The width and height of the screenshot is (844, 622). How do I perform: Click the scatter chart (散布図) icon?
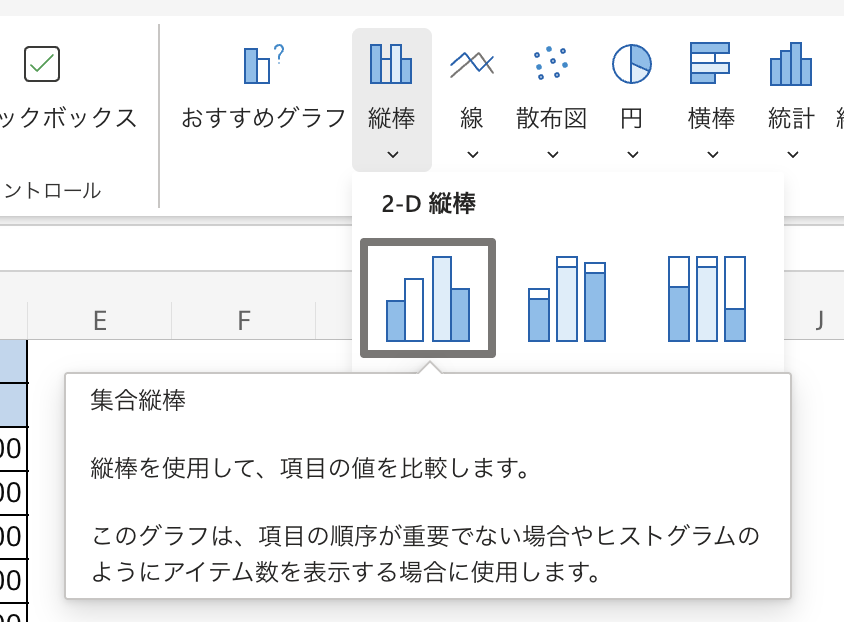pyautogui.click(x=551, y=64)
